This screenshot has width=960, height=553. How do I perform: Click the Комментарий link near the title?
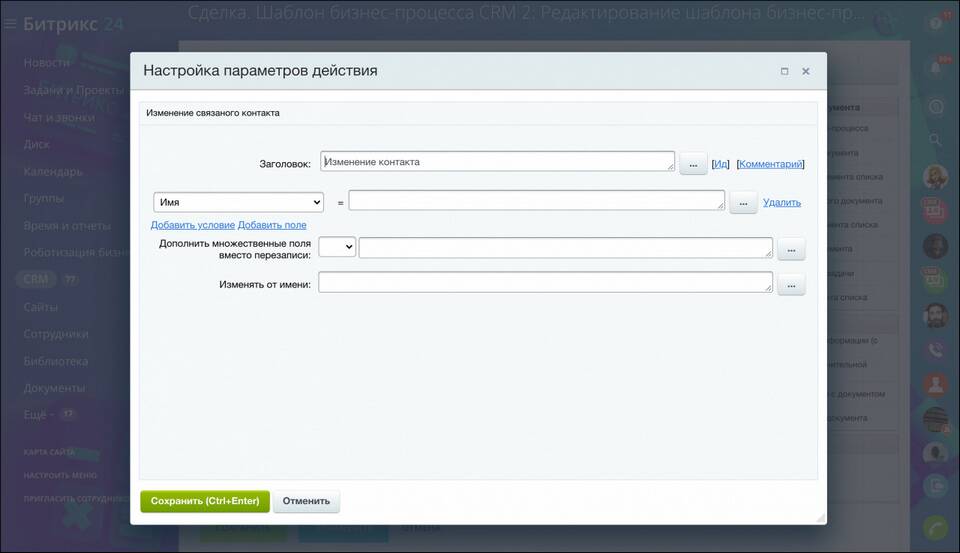770,164
